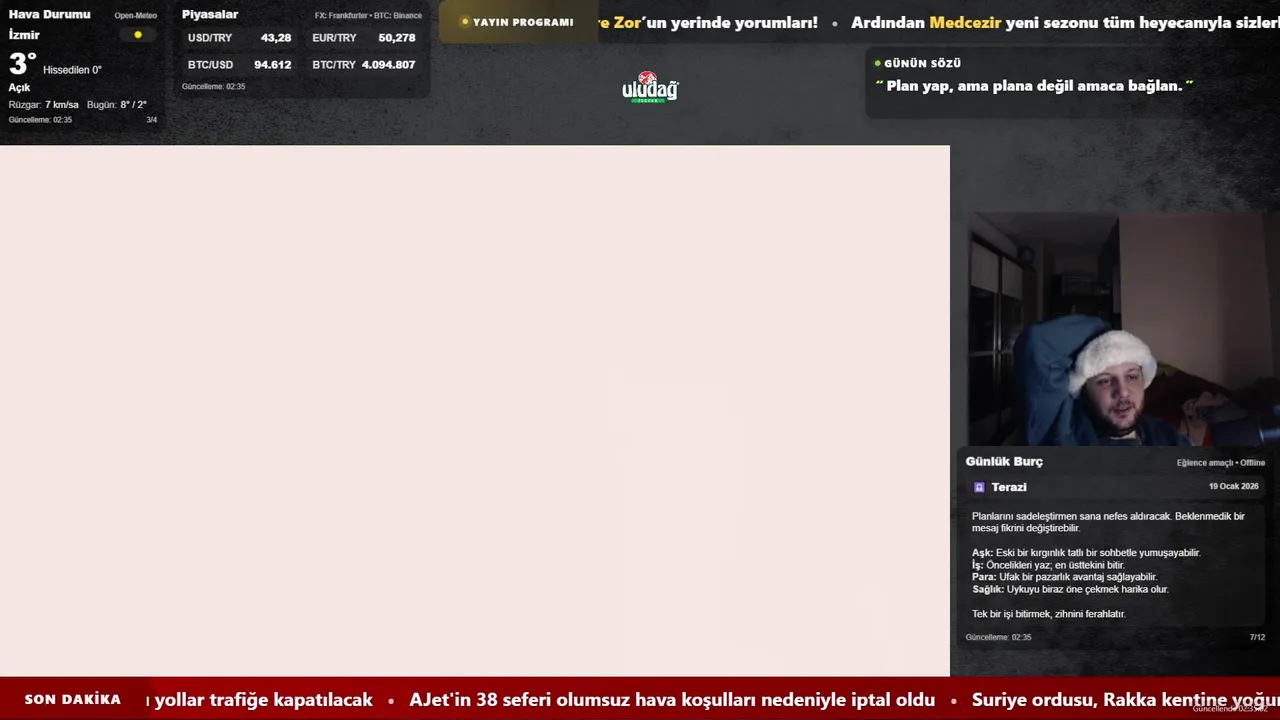This screenshot has height=720, width=1280.
Task: Click the yollar trafiğe kapatılacak headline
Action: click(x=261, y=700)
